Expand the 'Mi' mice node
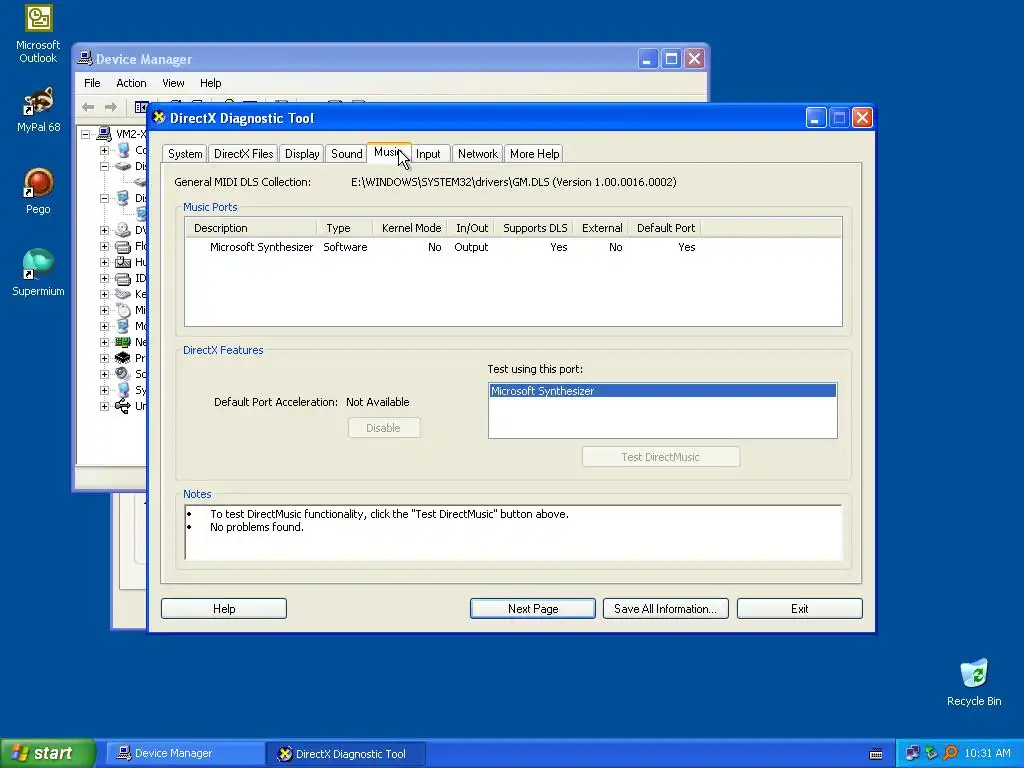 coord(104,310)
